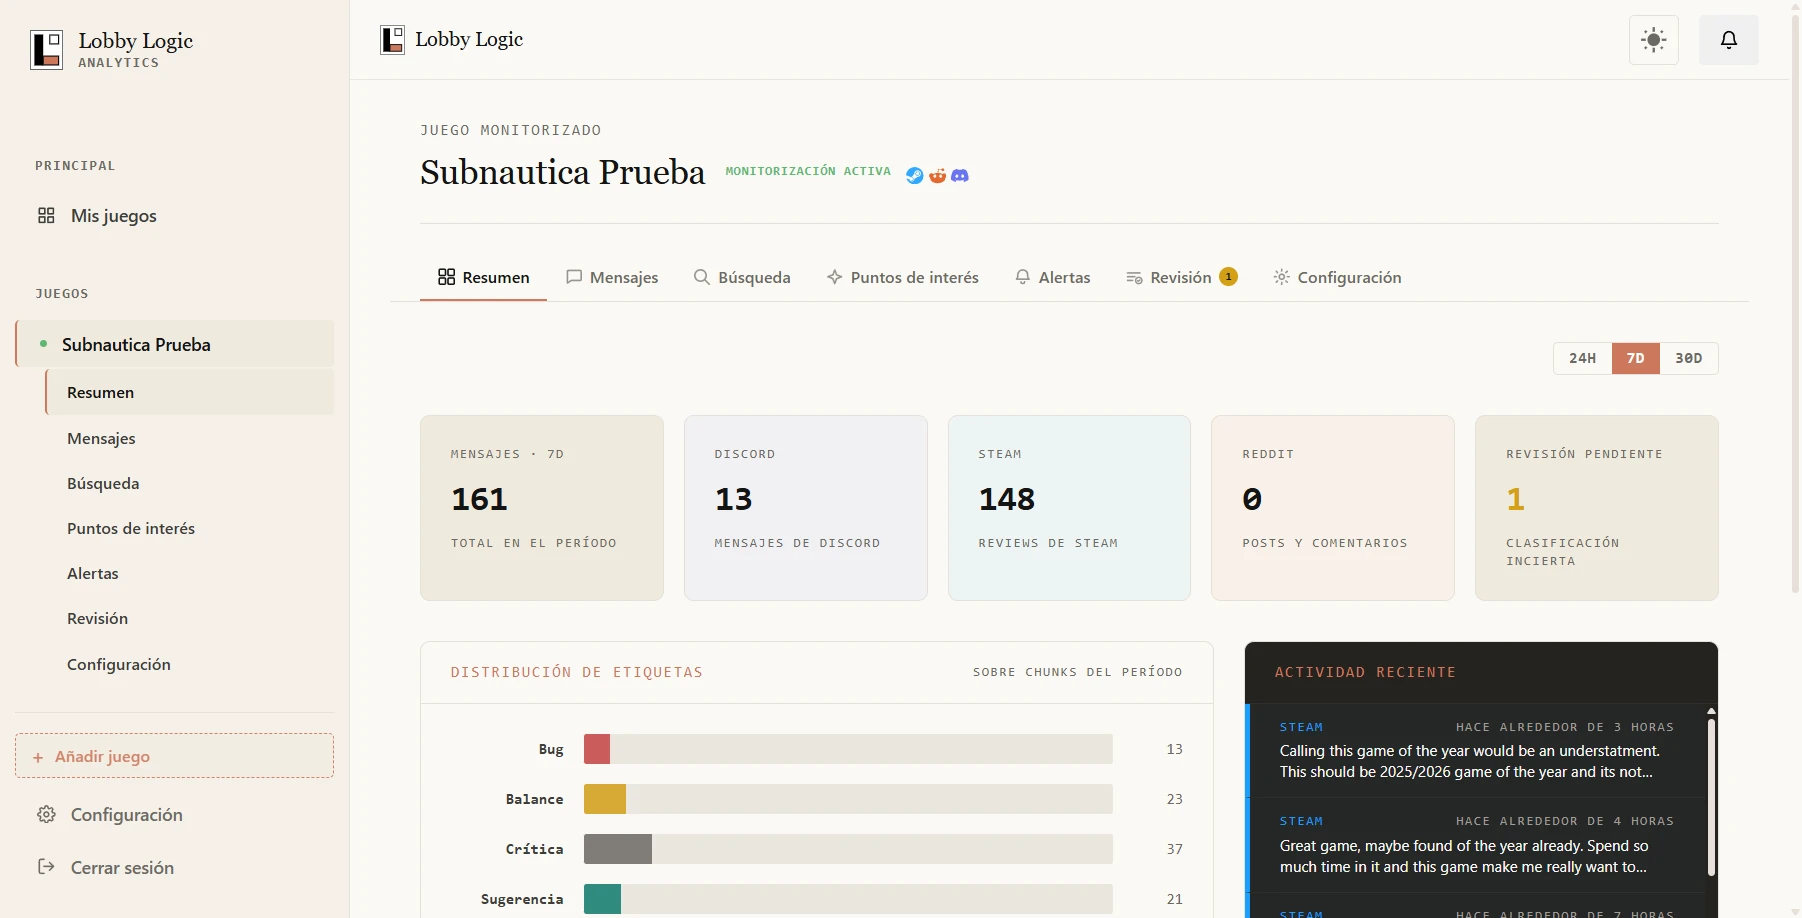Open the Alertas tab
This screenshot has width=1802, height=918.
click(1053, 277)
